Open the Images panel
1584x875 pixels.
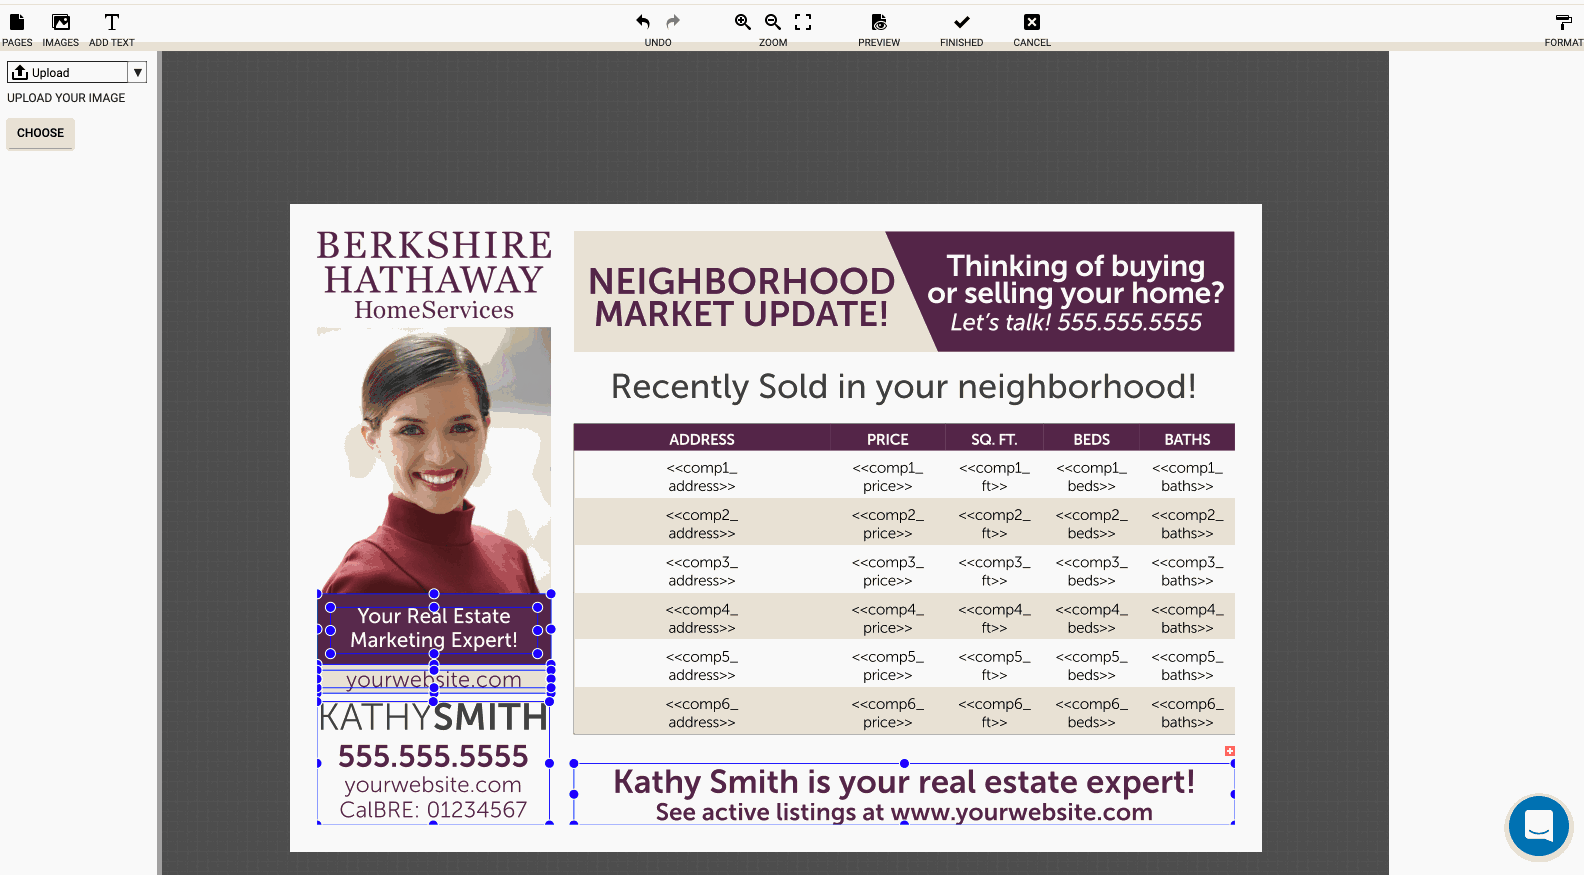(x=60, y=29)
